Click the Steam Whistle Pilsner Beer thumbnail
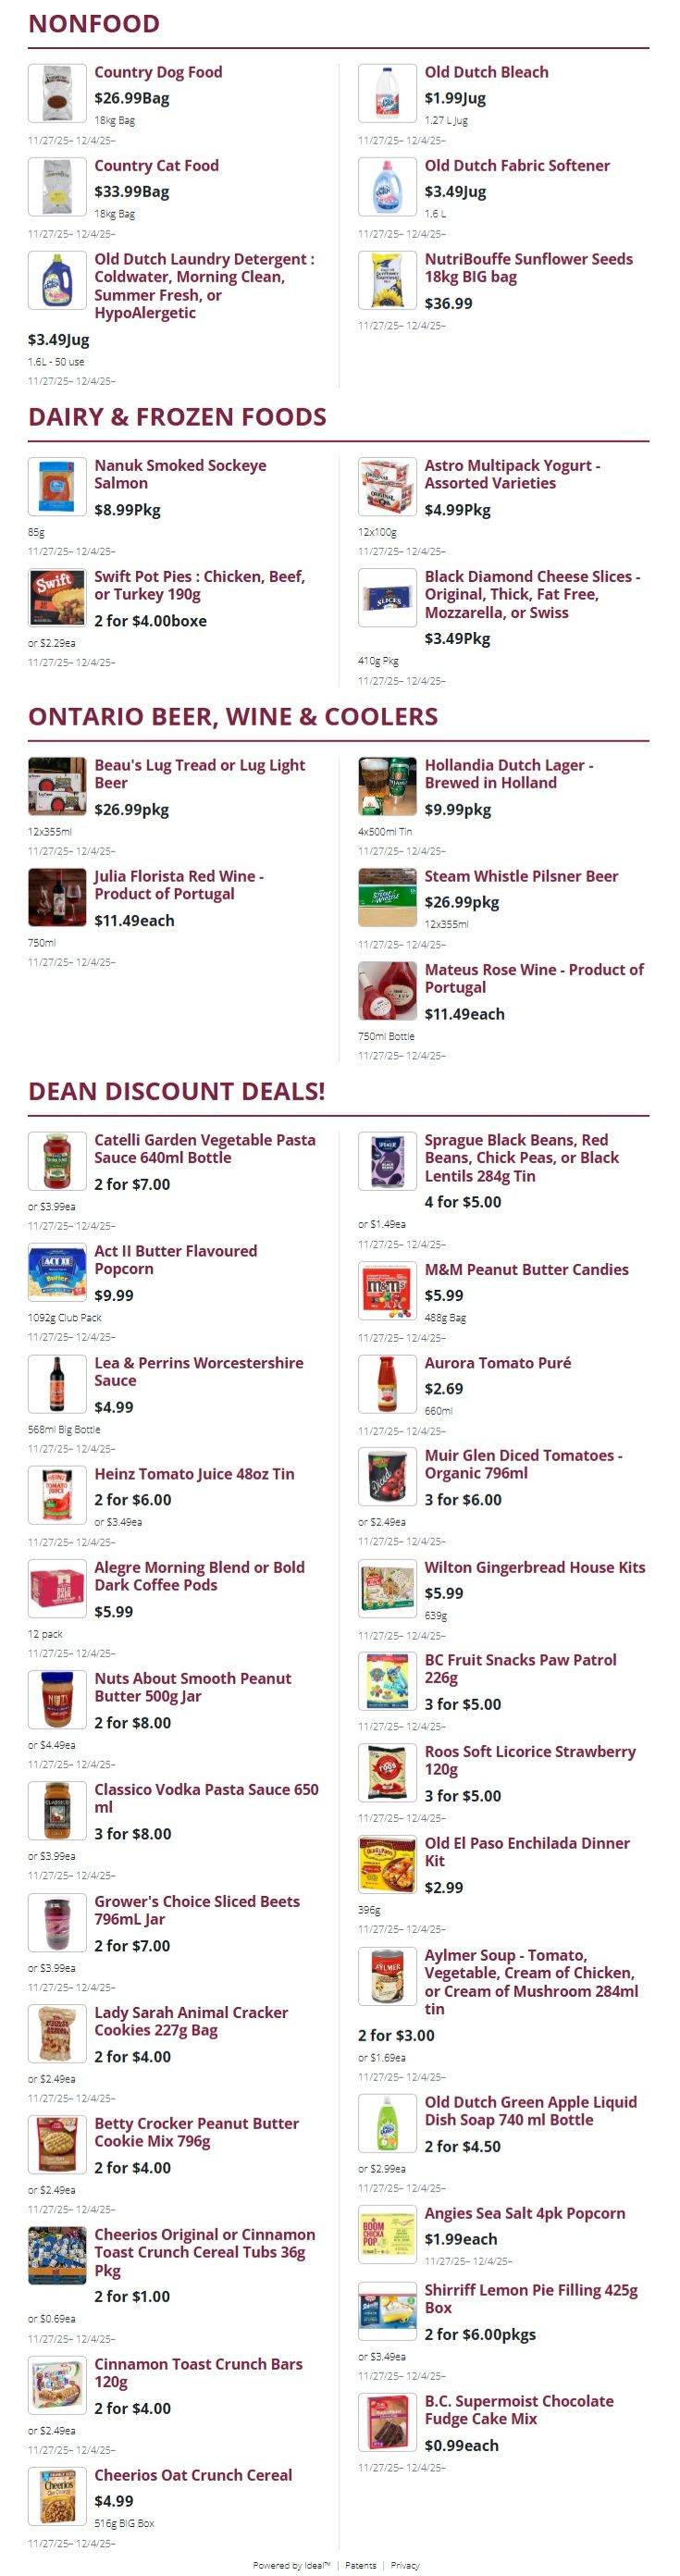Screen dimensions: 680x2576 click(x=387, y=897)
